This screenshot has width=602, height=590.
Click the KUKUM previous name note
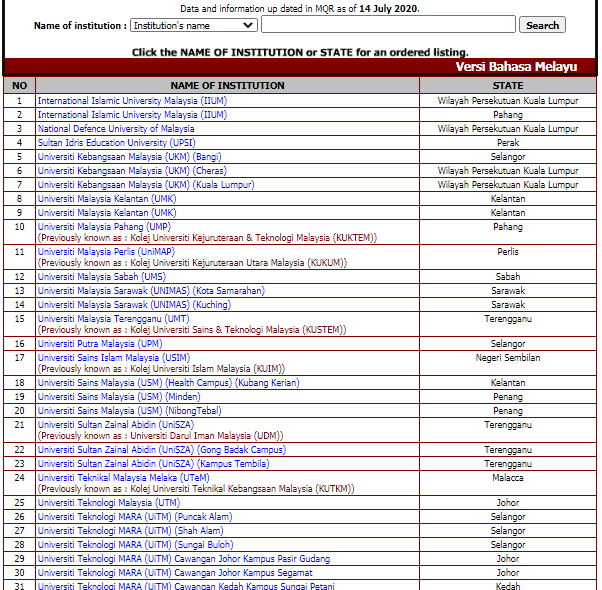[192, 263]
